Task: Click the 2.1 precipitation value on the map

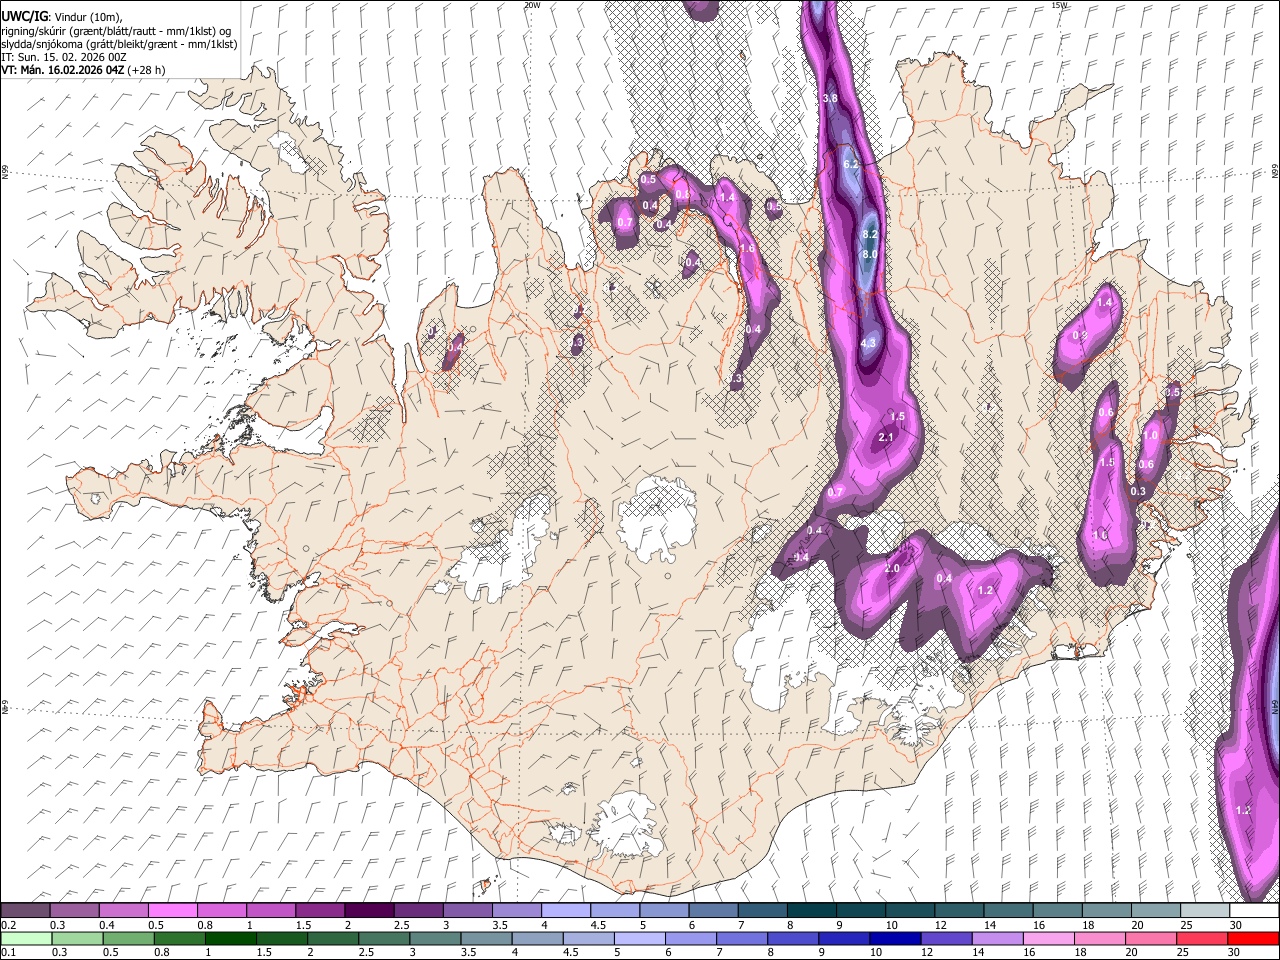Action: tap(885, 437)
